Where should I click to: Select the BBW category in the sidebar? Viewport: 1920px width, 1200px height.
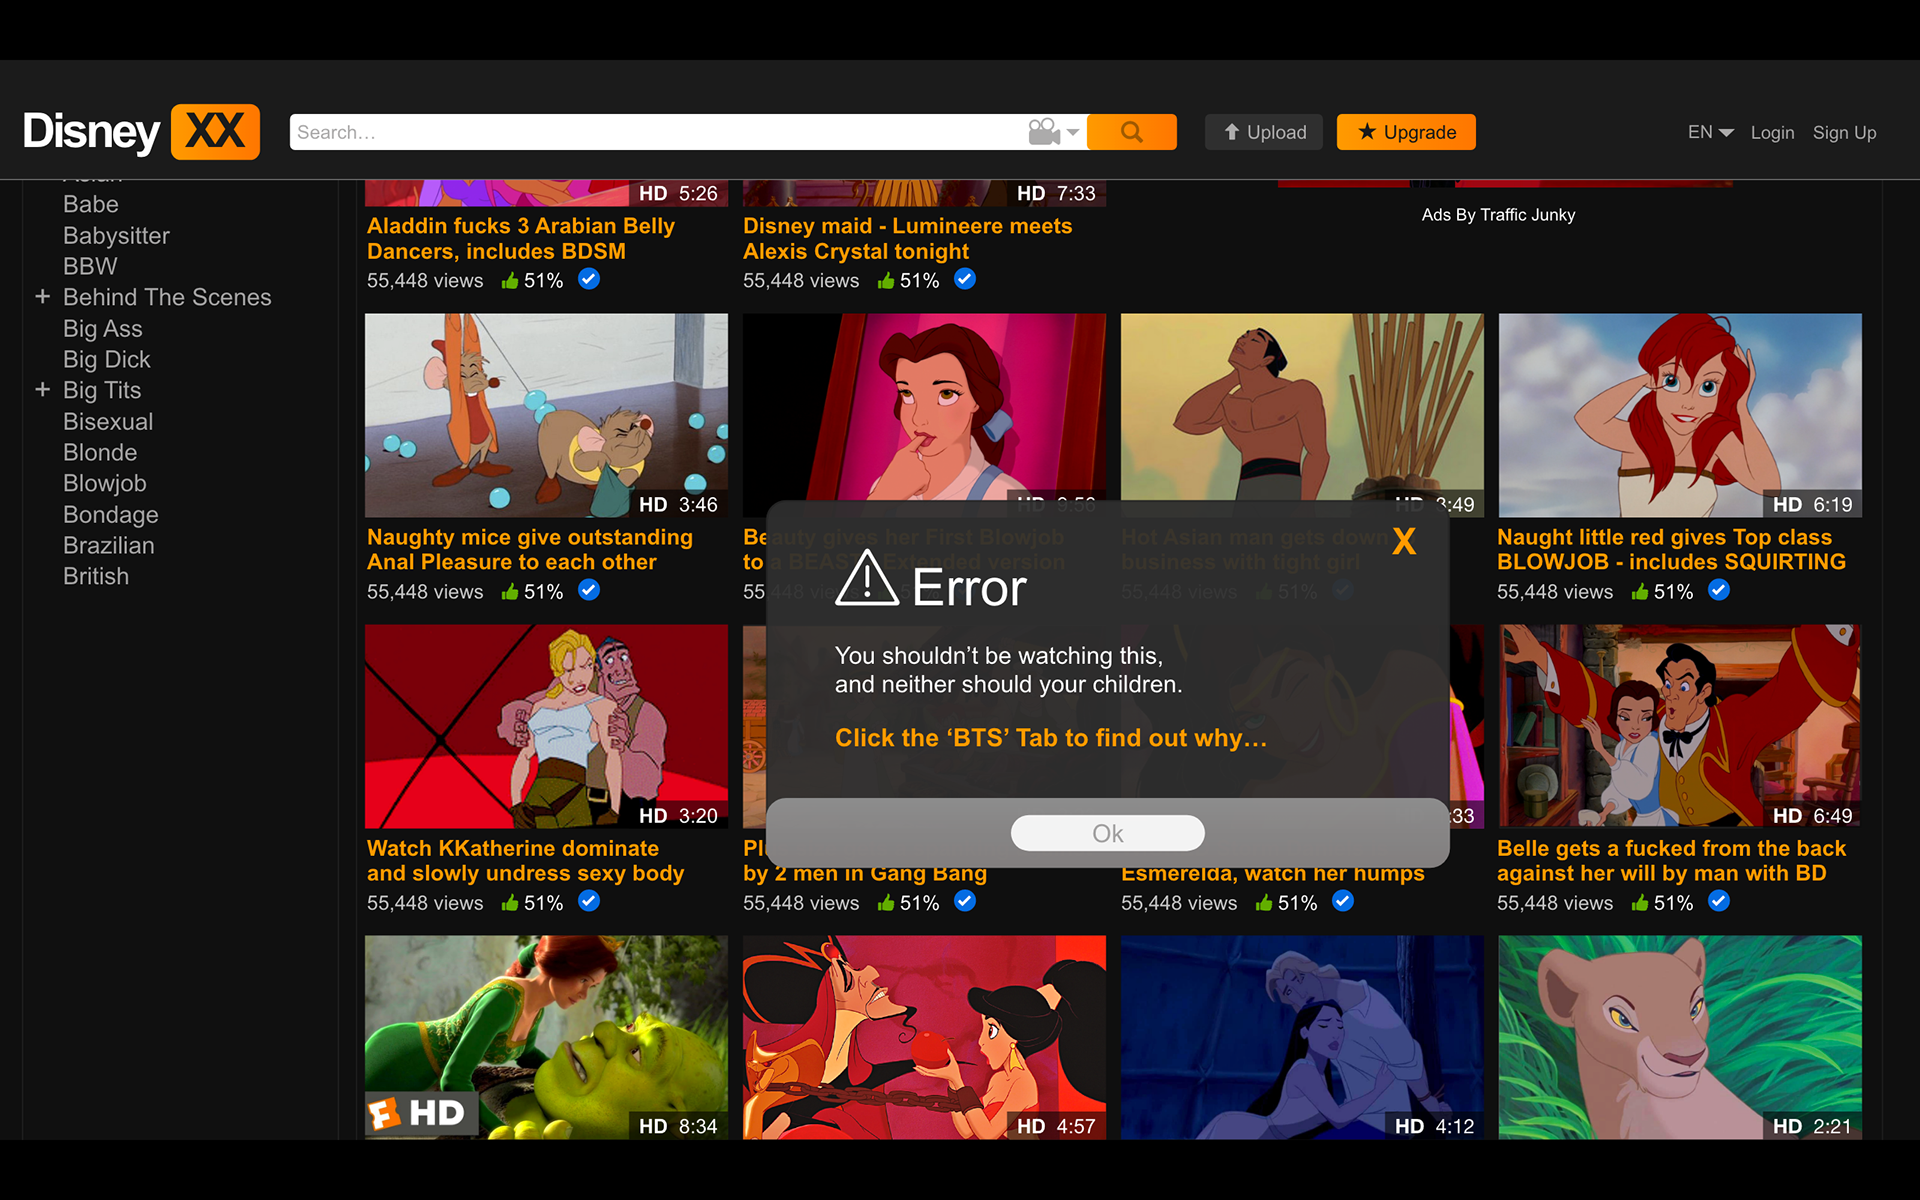pyautogui.click(x=90, y=266)
